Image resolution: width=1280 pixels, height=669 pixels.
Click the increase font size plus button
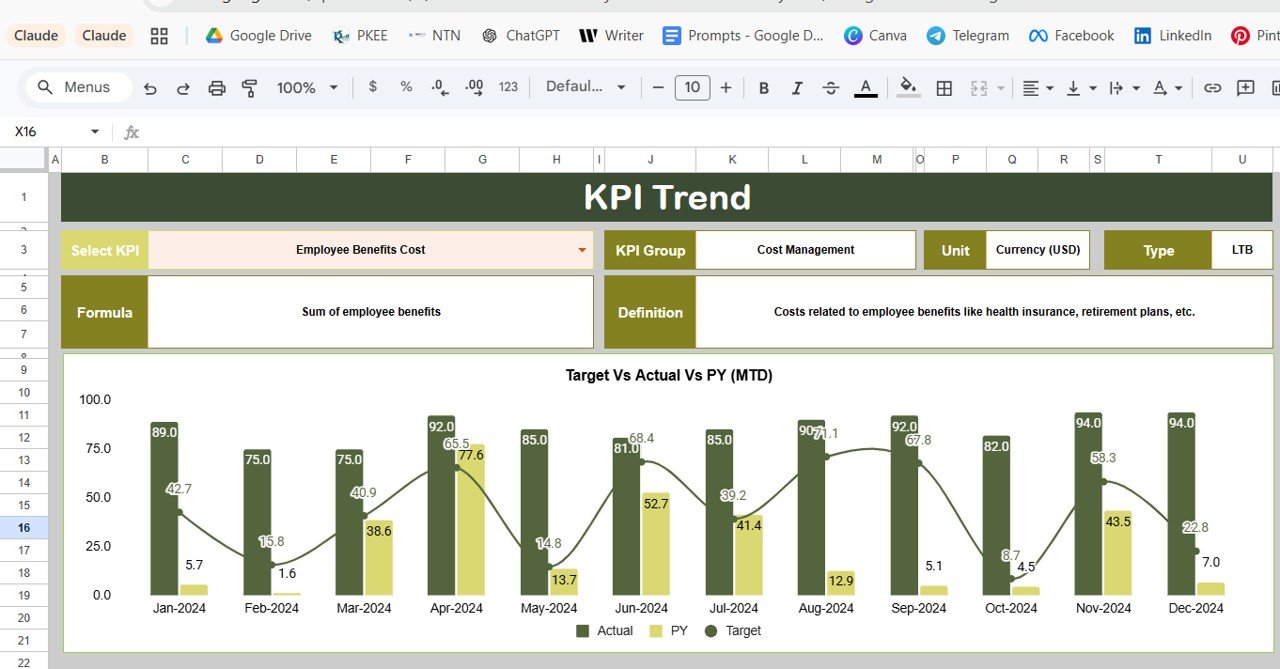pyautogui.click(x=726, y=88)
